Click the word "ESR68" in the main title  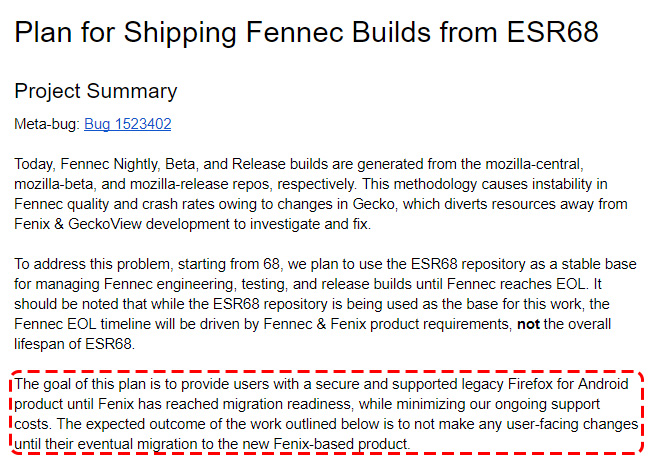[x=552, y=32]
